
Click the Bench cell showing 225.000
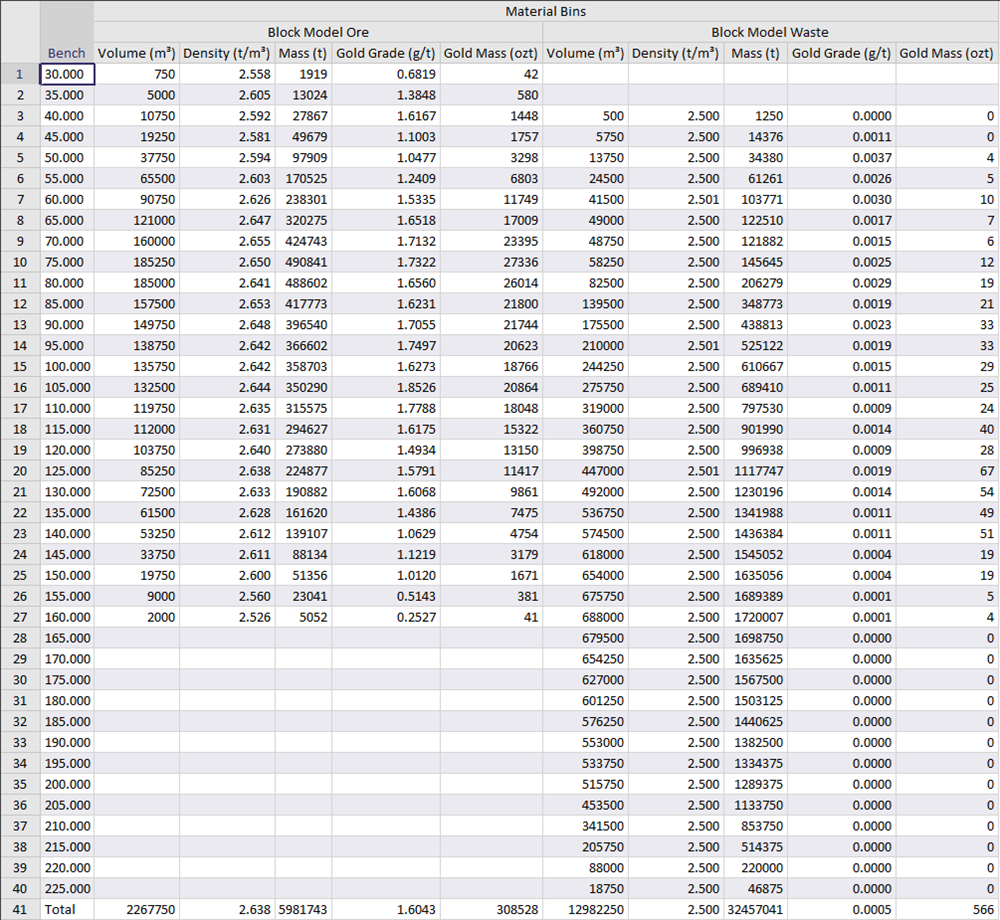click(x=67, y=888)
